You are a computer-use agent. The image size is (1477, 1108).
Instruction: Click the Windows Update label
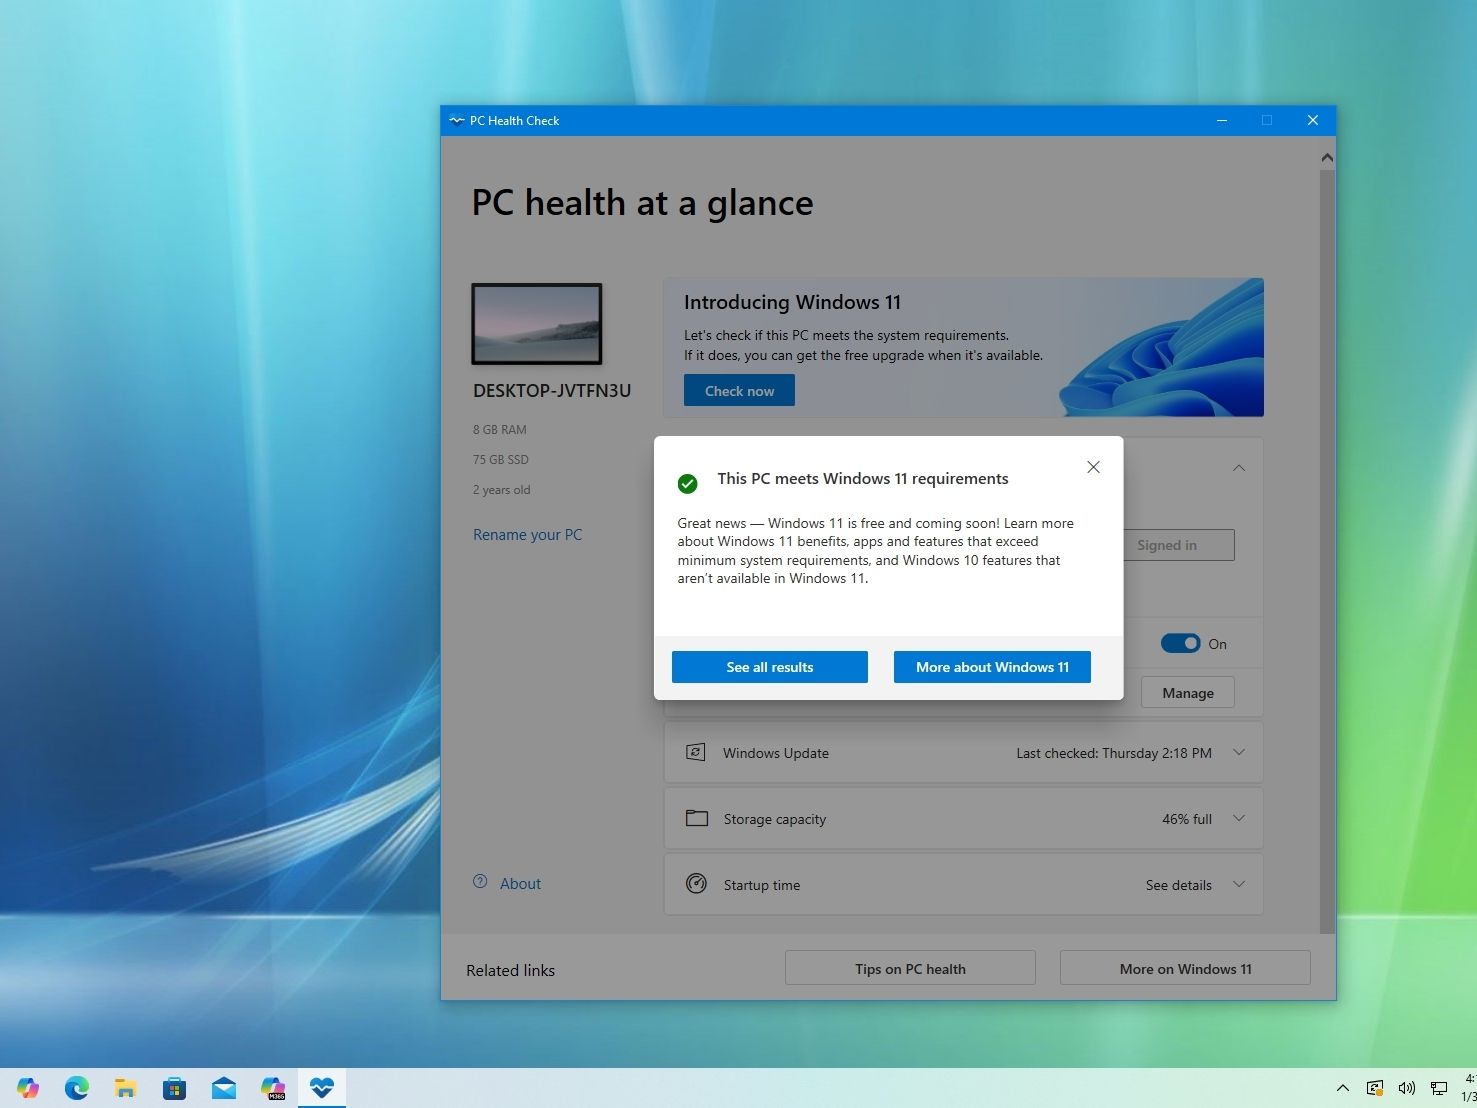[776, 753]
